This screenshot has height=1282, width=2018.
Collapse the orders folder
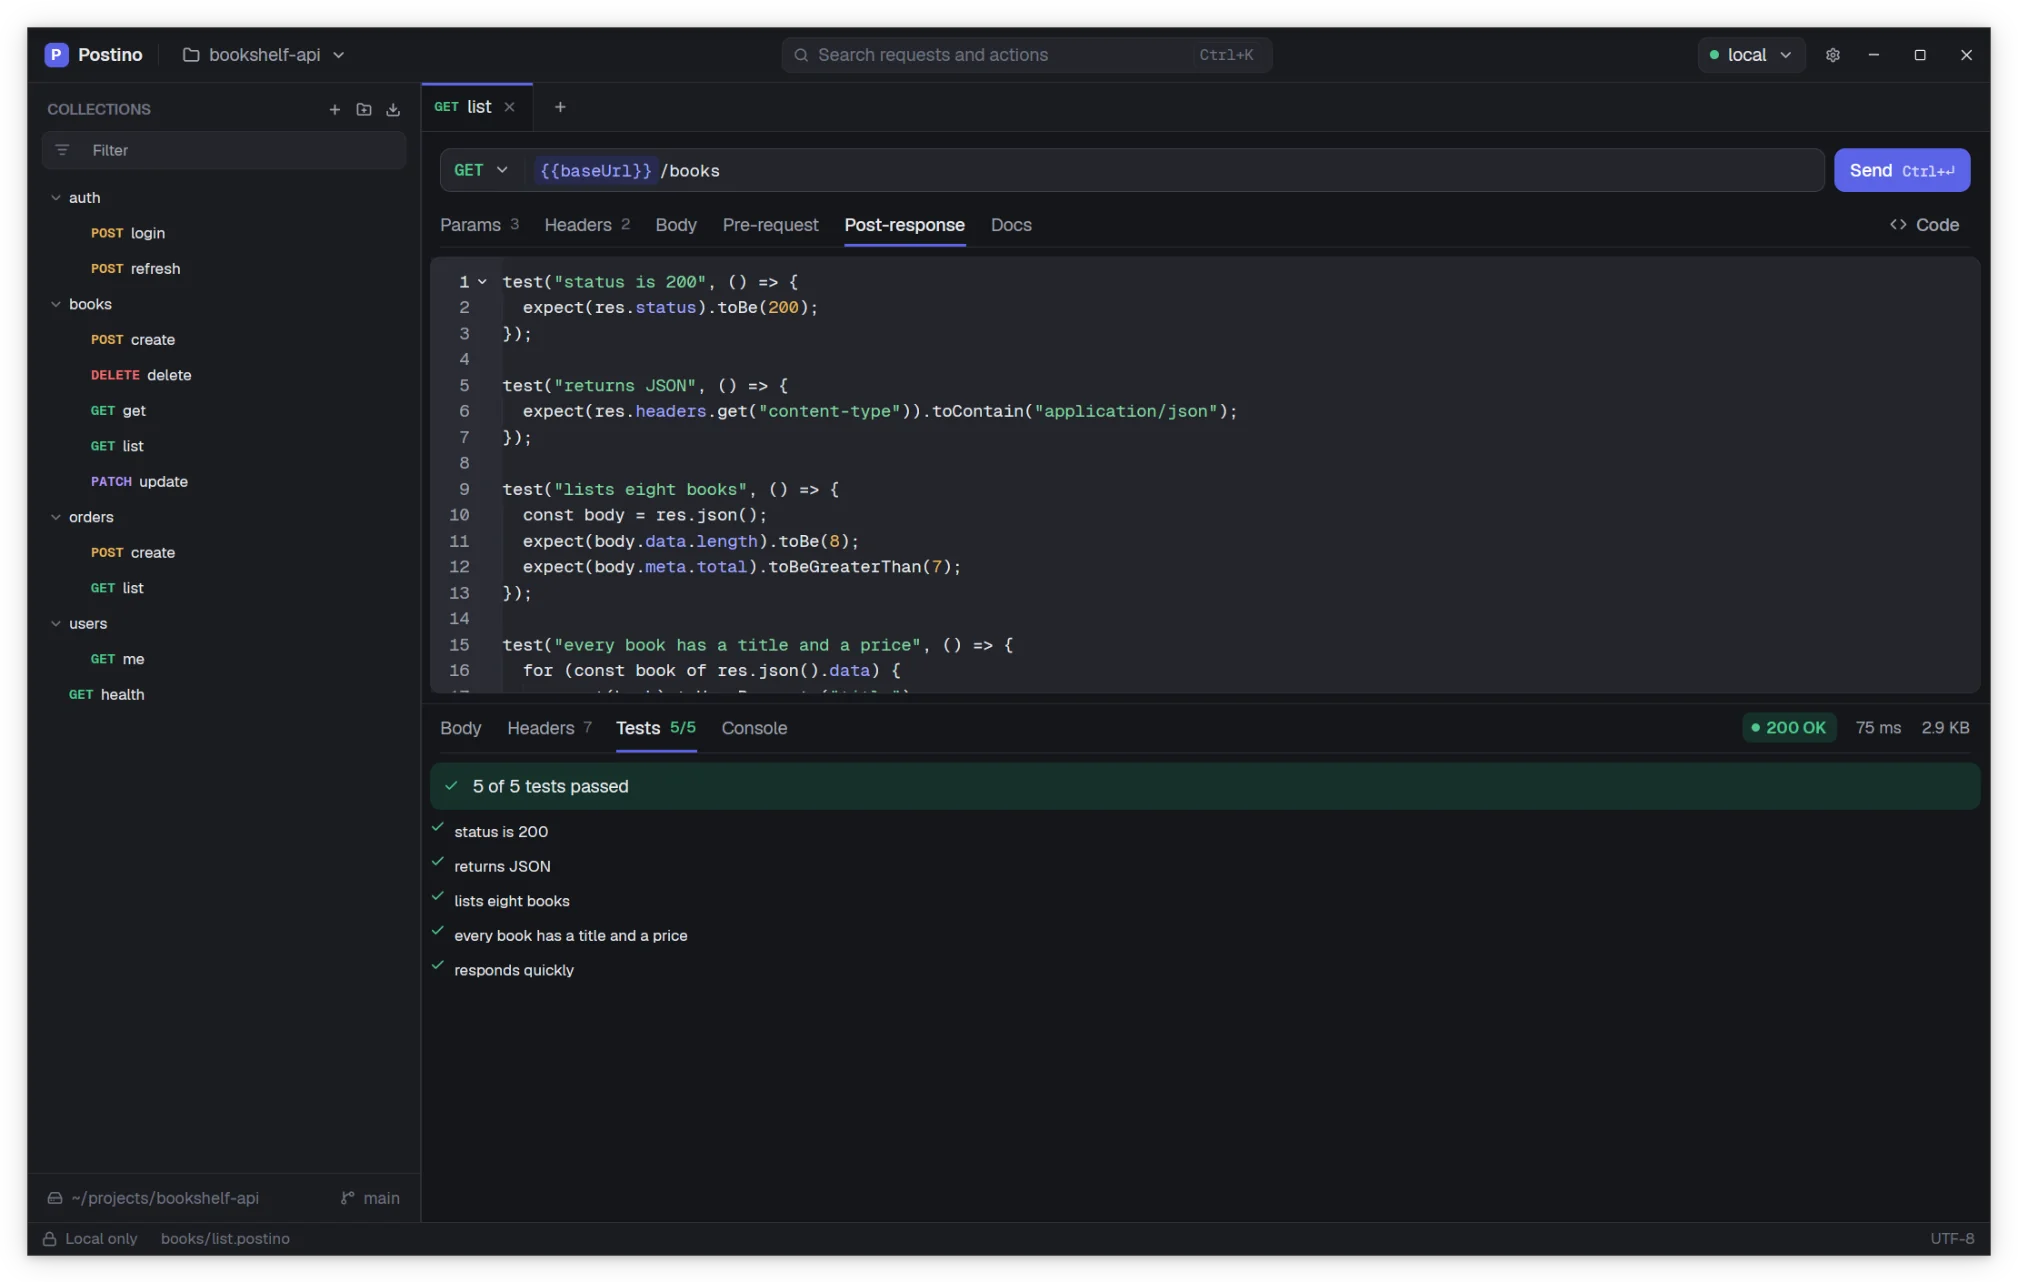click(x=56, y=517)
